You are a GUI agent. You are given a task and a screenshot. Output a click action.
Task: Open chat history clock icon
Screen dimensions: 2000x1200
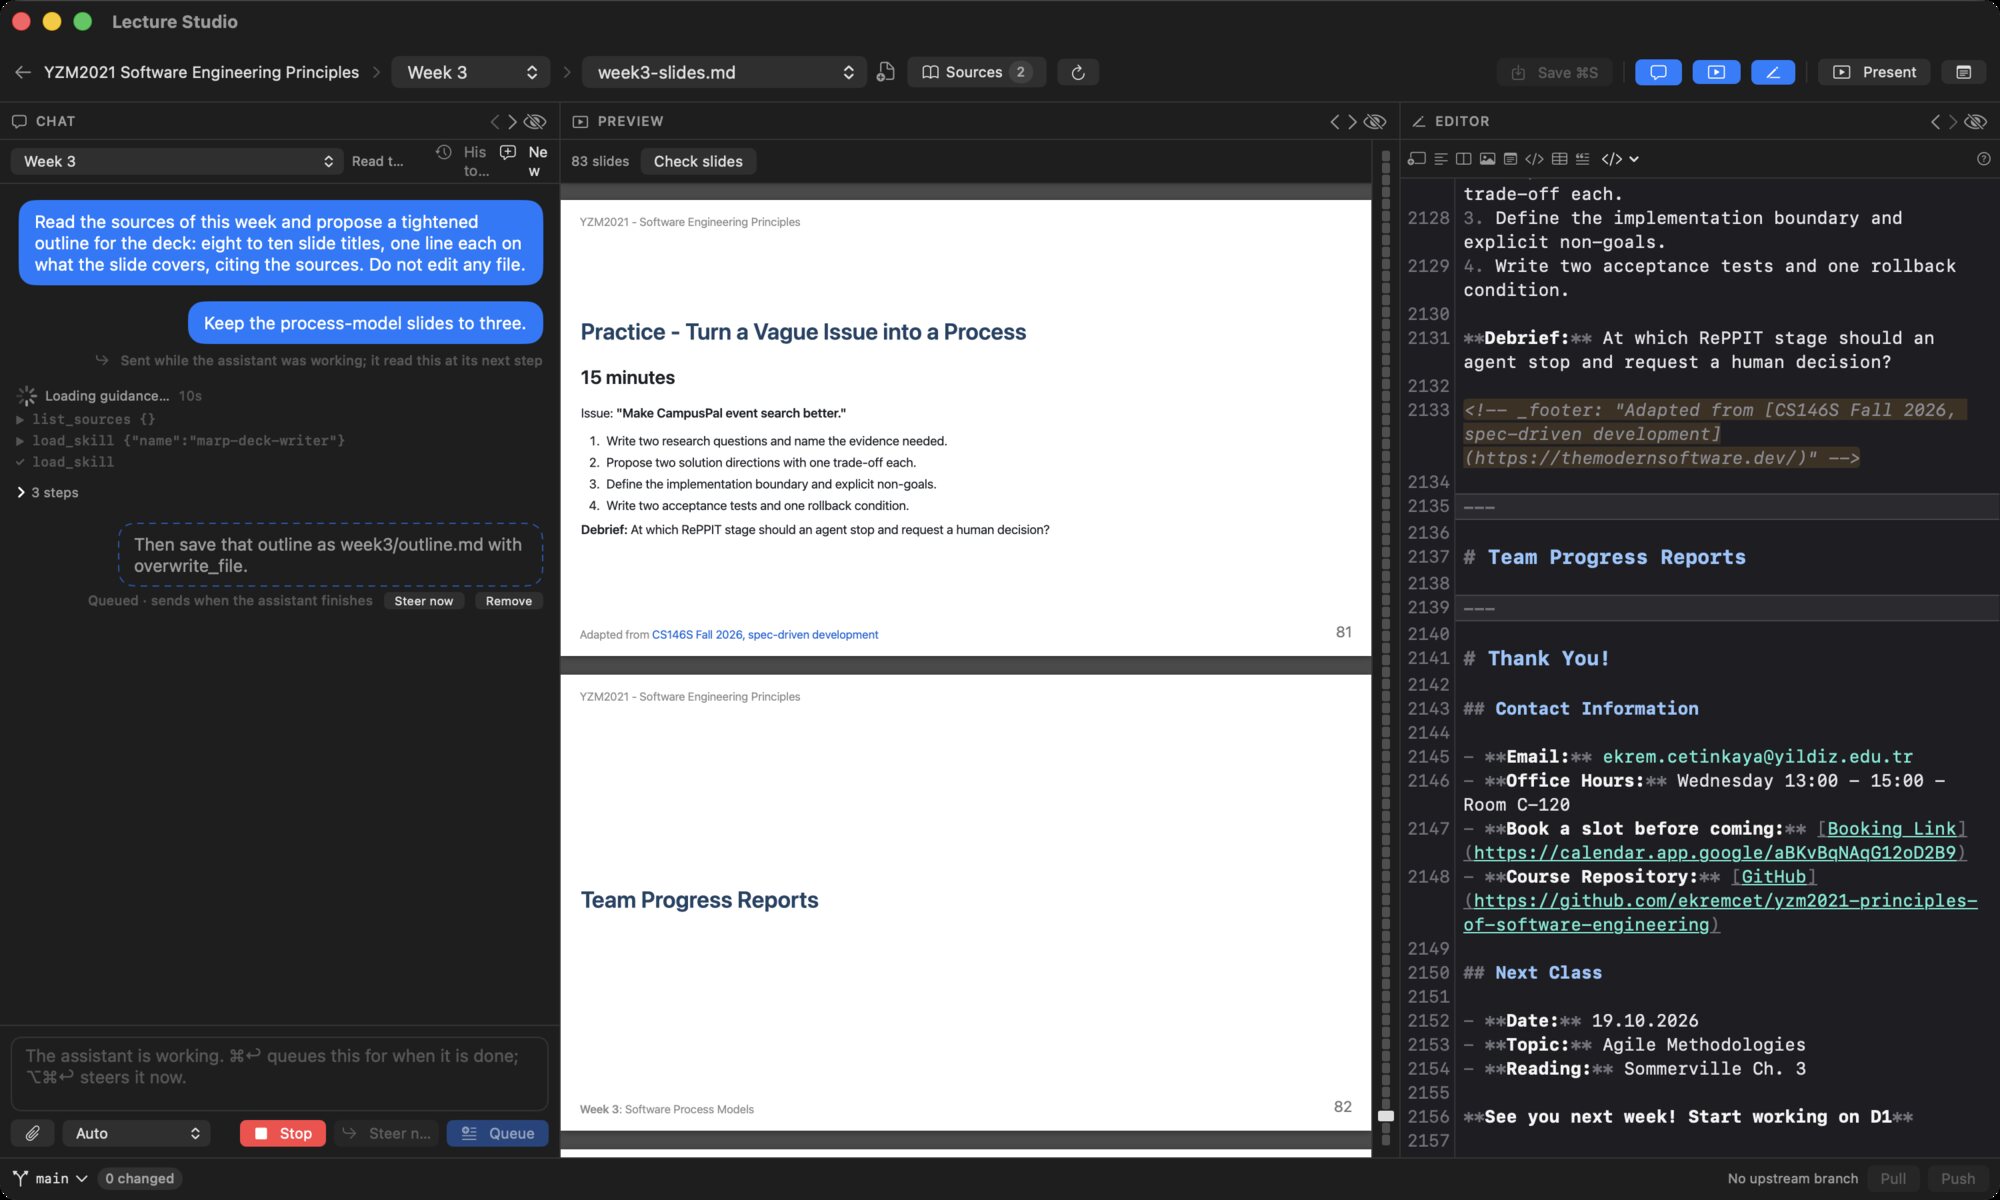click(x=444, y=152)
